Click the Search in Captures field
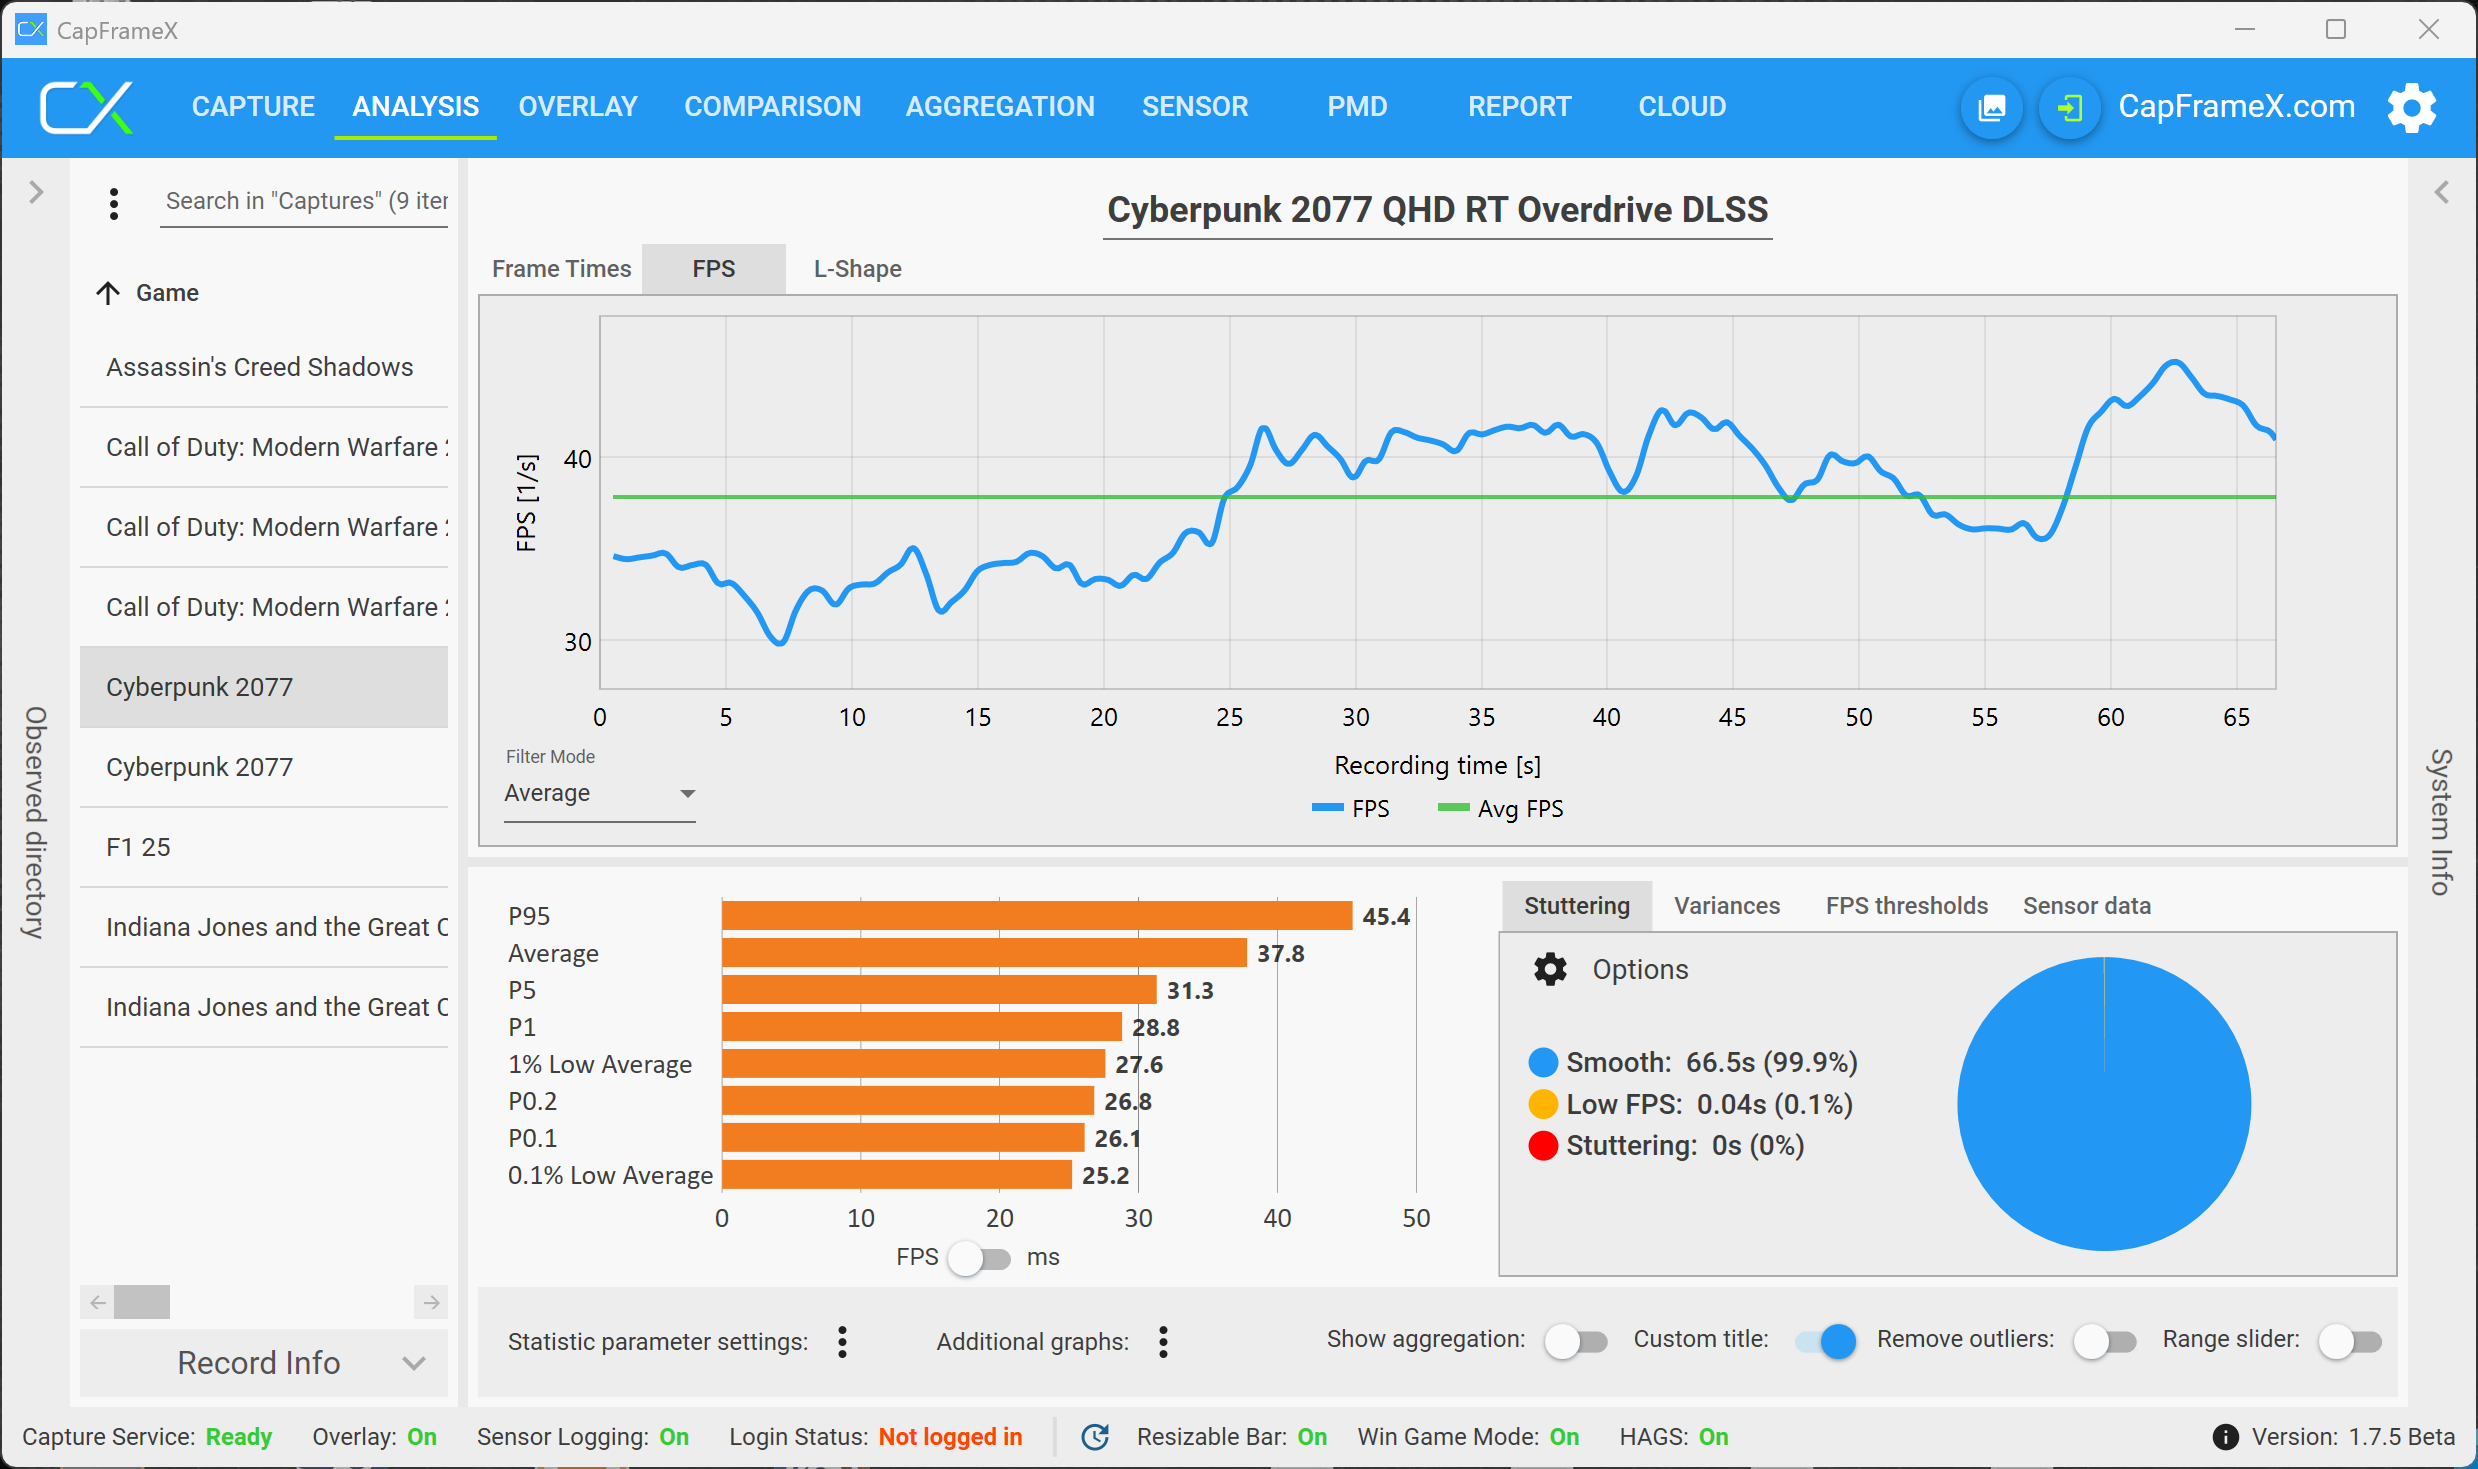This screenshot has height=1469, width=2478. pyautogui.click(x=305, y=201)
